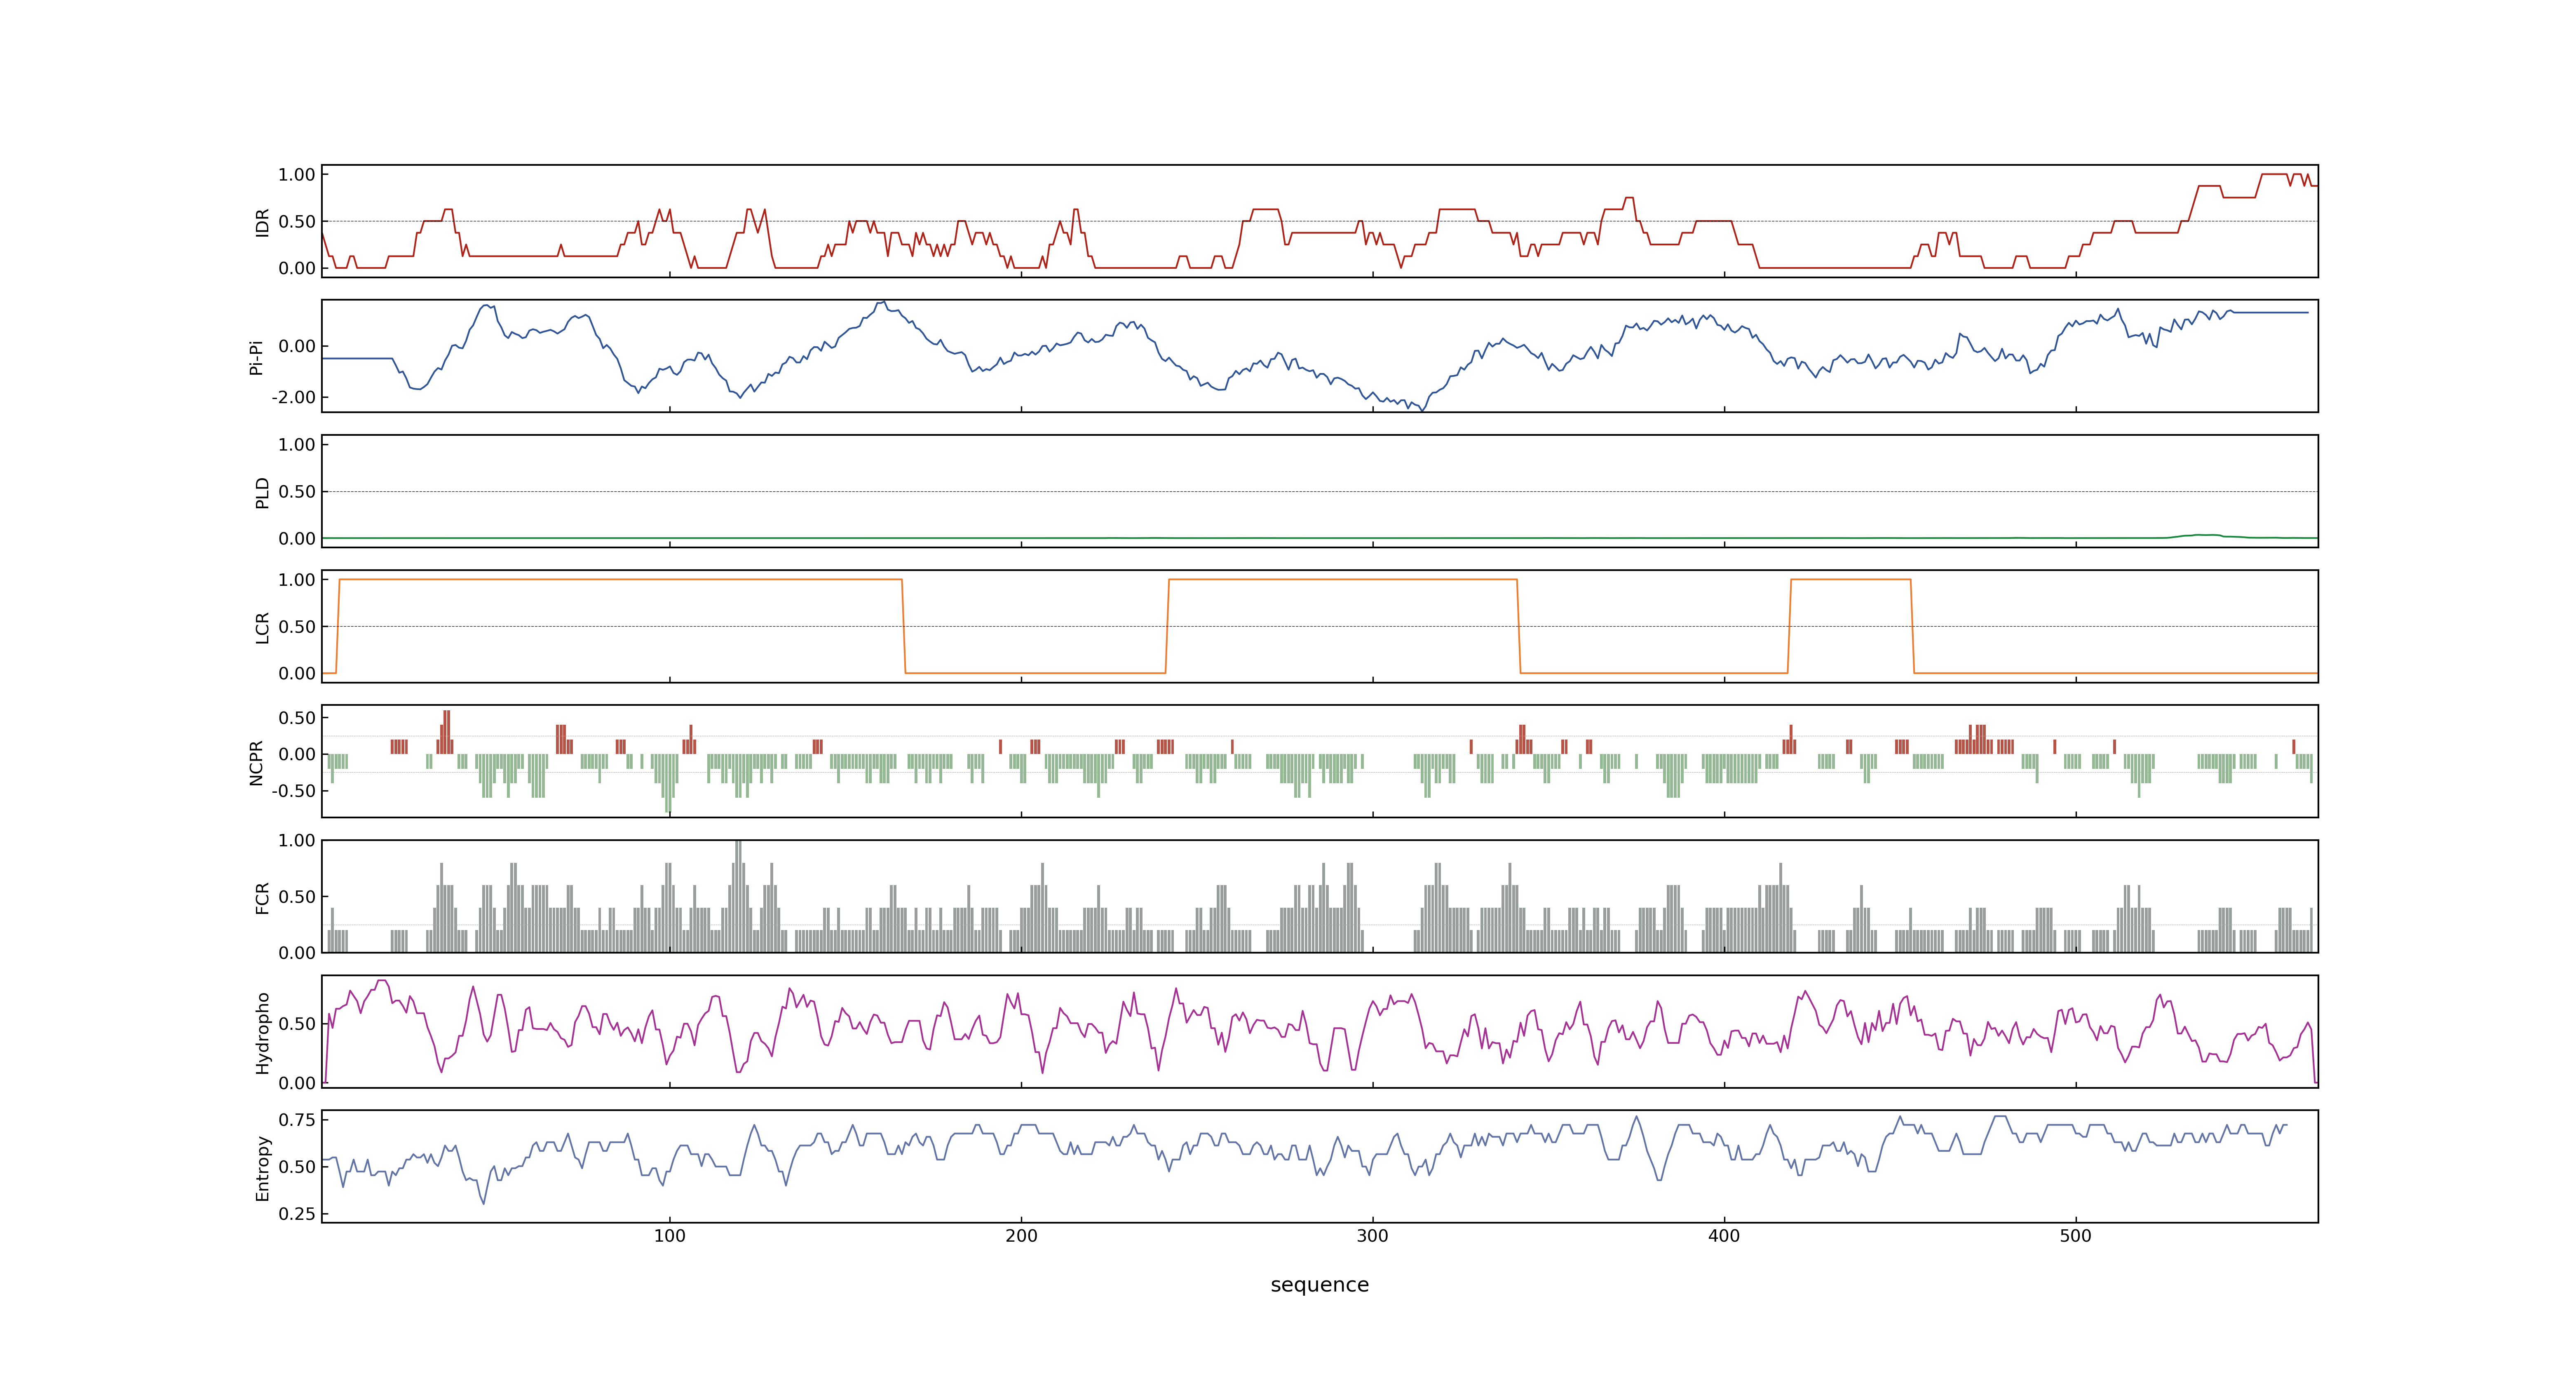Click the LCR y-axis label
The width and height of the screenshot is (2576, 1374).
tap(263, 627)
